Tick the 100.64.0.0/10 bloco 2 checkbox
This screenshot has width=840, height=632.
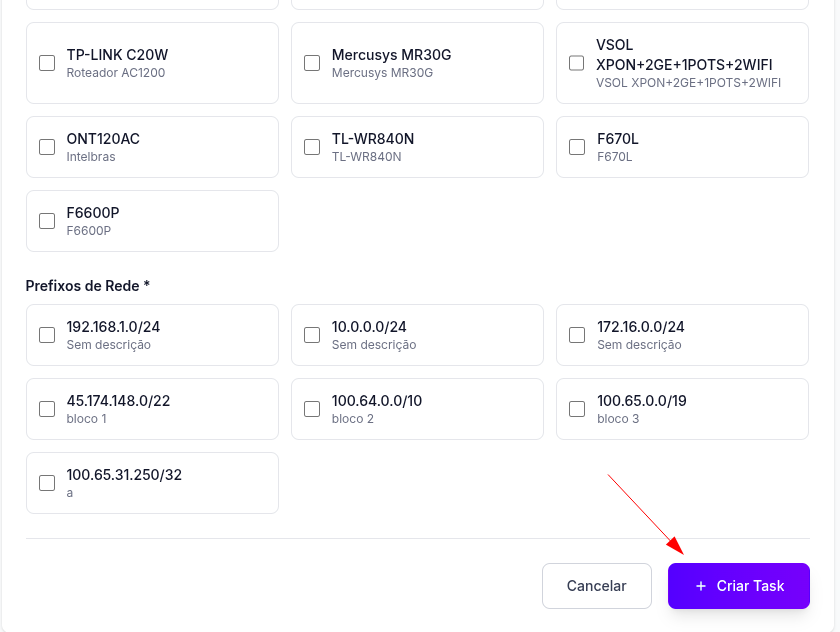click(312, 409)
